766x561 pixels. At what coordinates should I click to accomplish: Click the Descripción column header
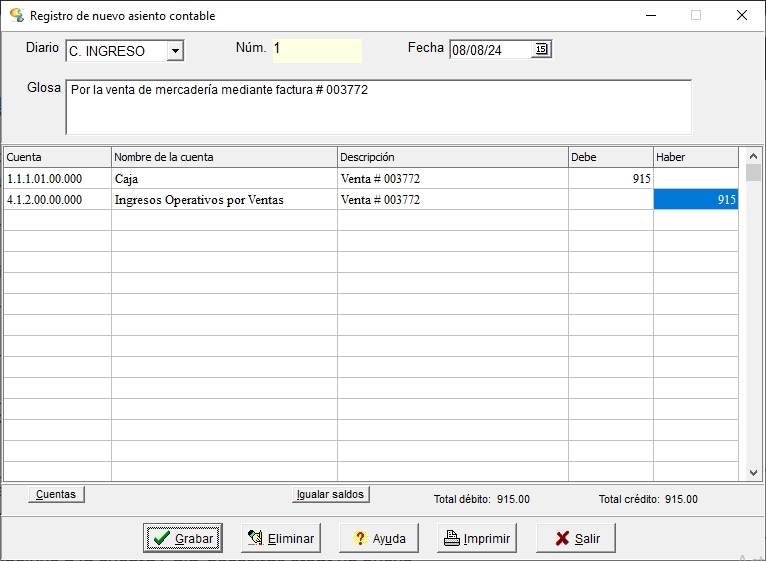452,157
